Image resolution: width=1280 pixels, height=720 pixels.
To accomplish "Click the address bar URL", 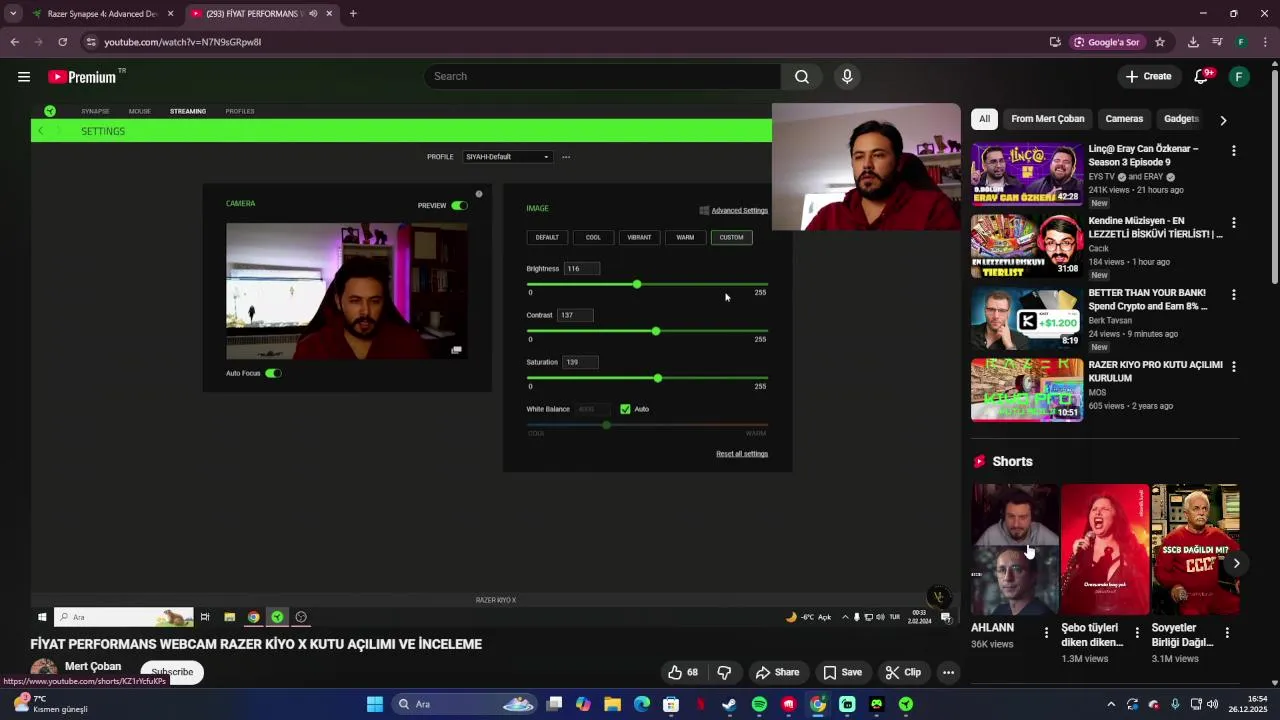I will [183, 42].
